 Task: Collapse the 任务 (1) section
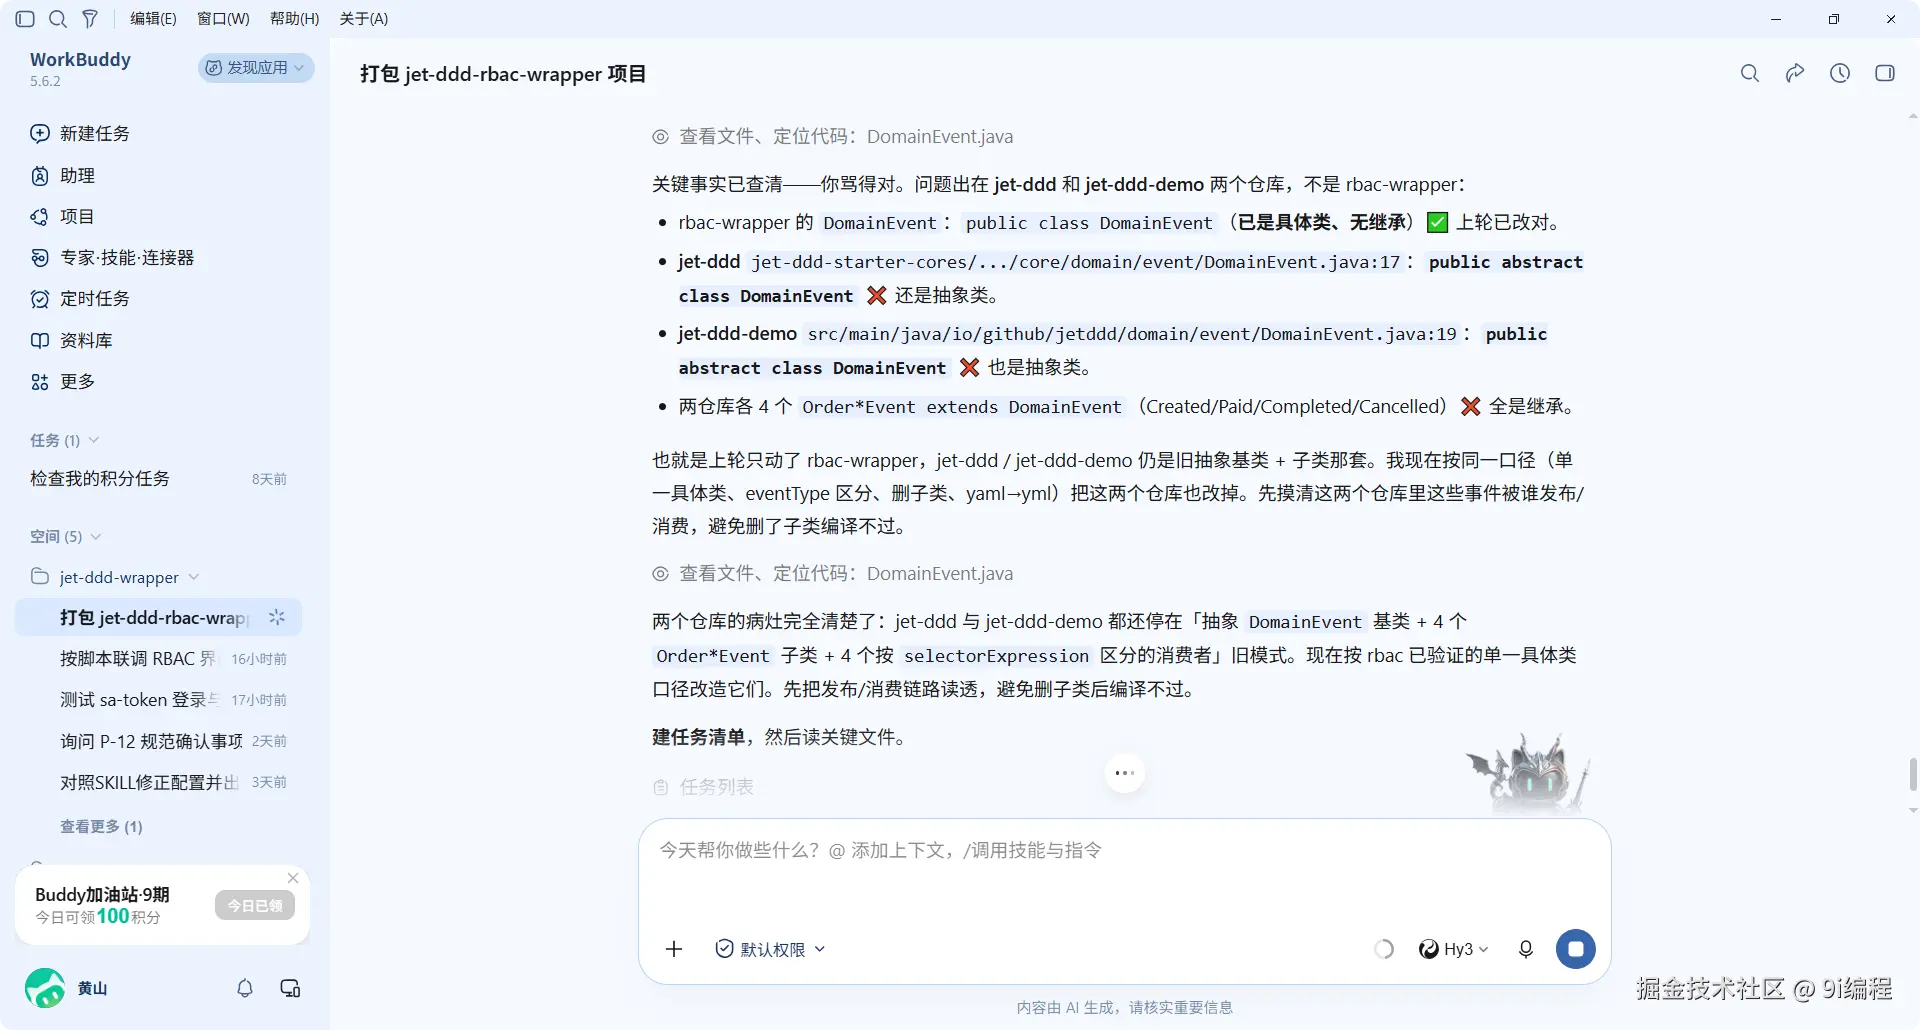pyautogui.click(x=65, y=441)
